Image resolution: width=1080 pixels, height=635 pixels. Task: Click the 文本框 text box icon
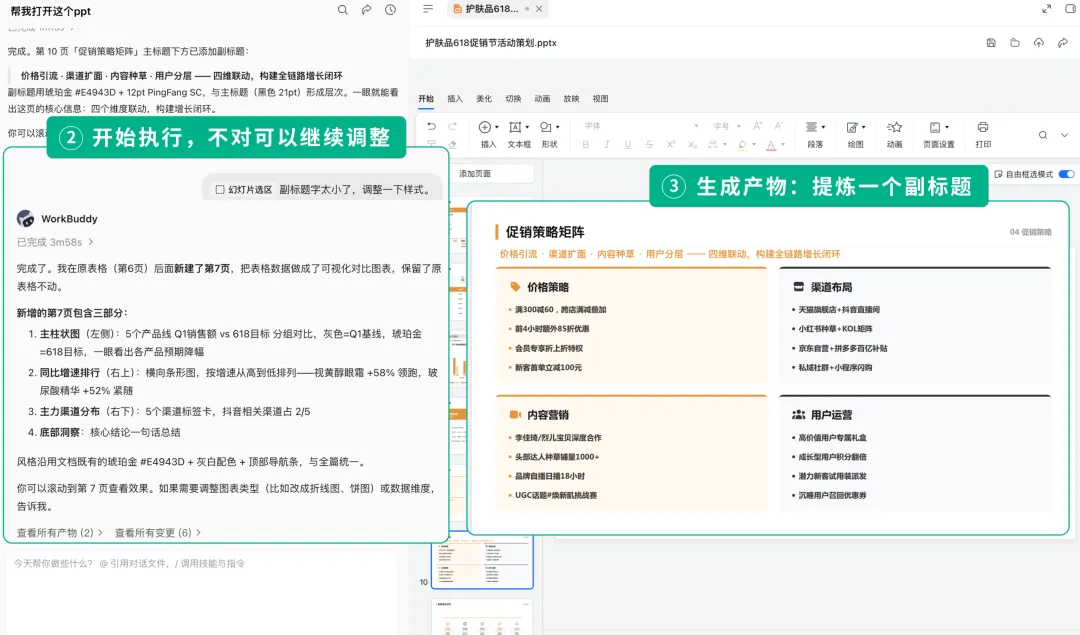(x=515, y=127)
